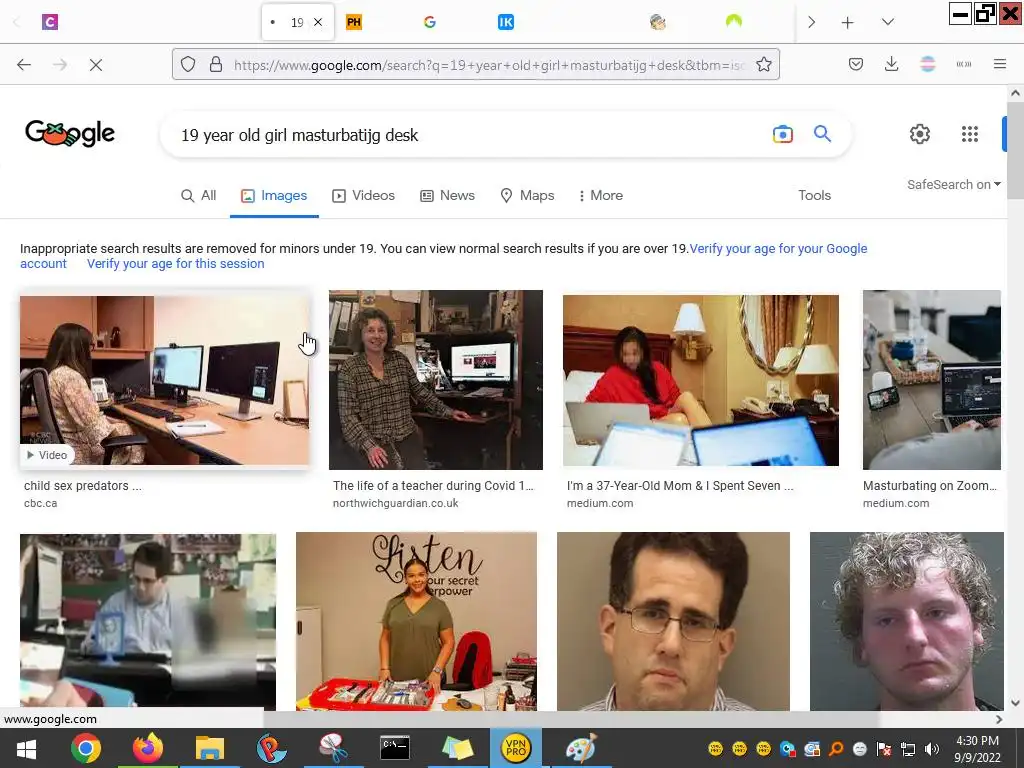The width and height of the screenshot is (1024, 768).
Task: Click the horizontal scrollbar right arrow
Action: coord(999,719)
